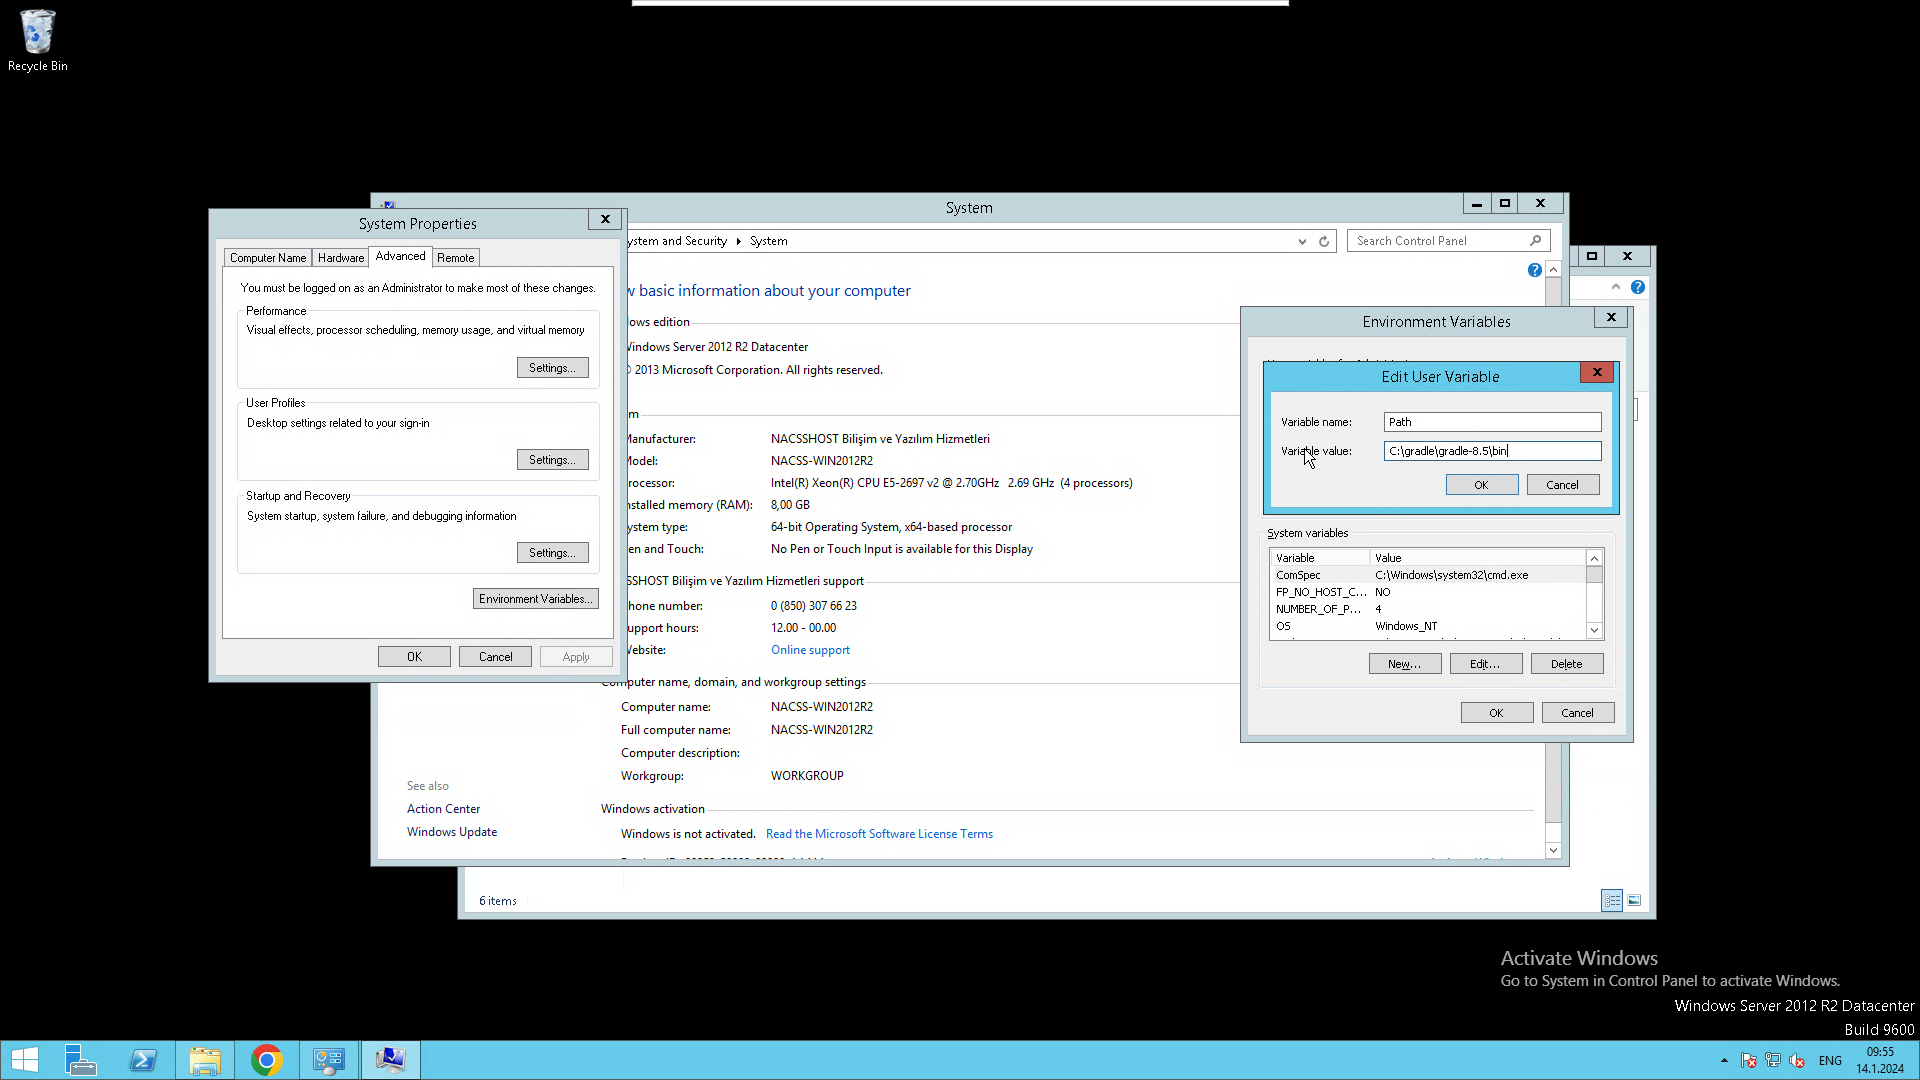The width and height of the screenshot is (1920, 1080).
Task: Click New... under System variables
Action: [x=1405, y=664]
